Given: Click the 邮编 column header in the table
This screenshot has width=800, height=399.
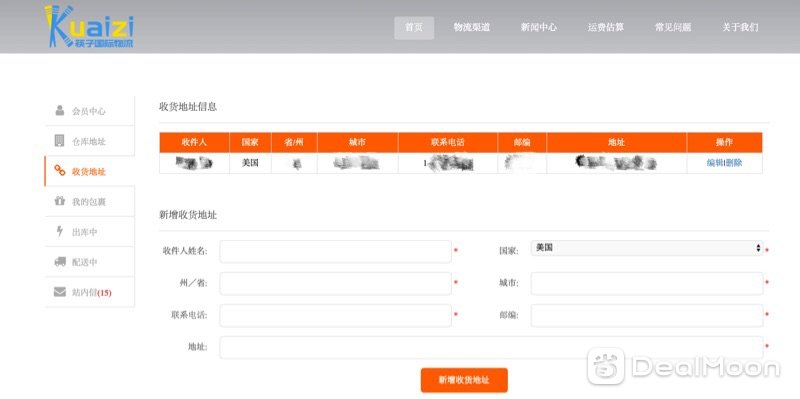Looking at the screenshot, I should (x=522, y=142).
